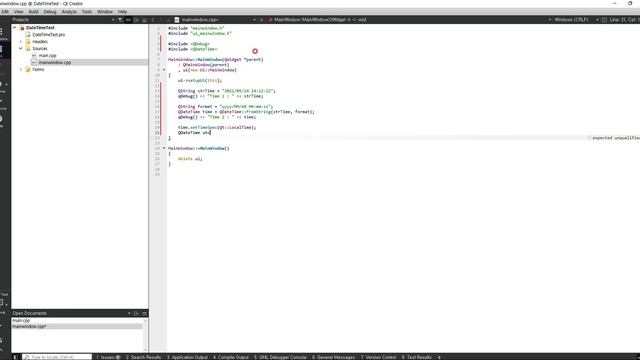The height and width of the screenshot is (360, 640).
Task: Click the go back arrow in editor toolbar
Action: 153,20
